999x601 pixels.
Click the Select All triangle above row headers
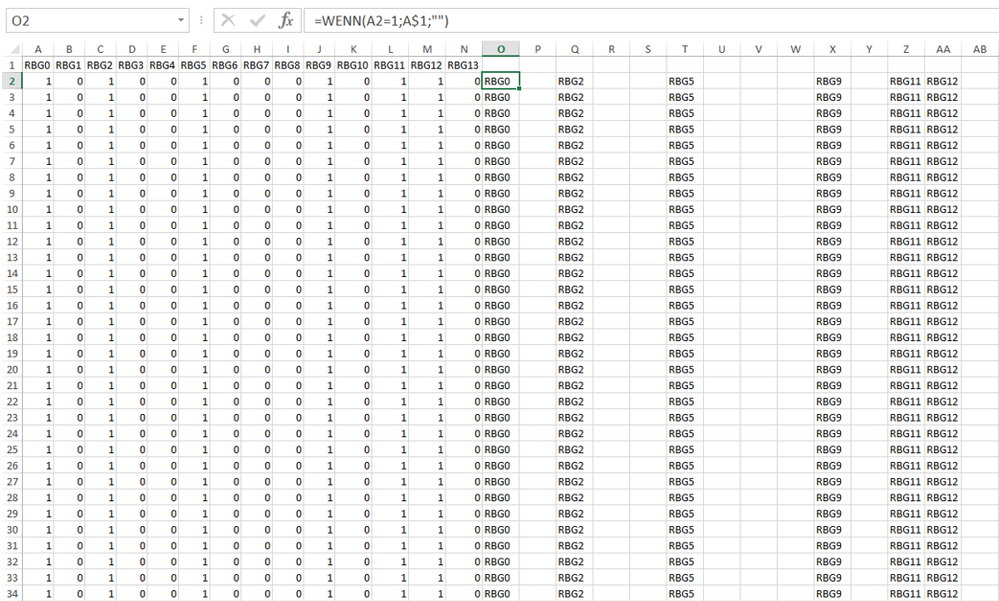(x=9, y=49)
